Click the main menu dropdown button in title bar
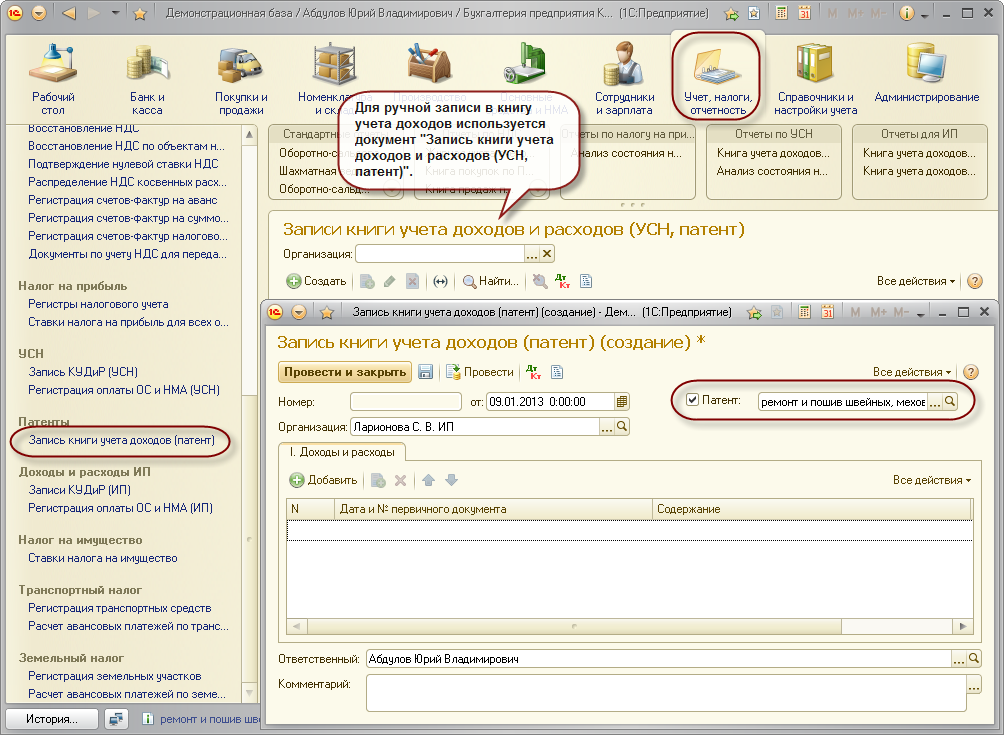Image resolution: width=1004 pixels, height=735 pixels. (x=39, y=13)
